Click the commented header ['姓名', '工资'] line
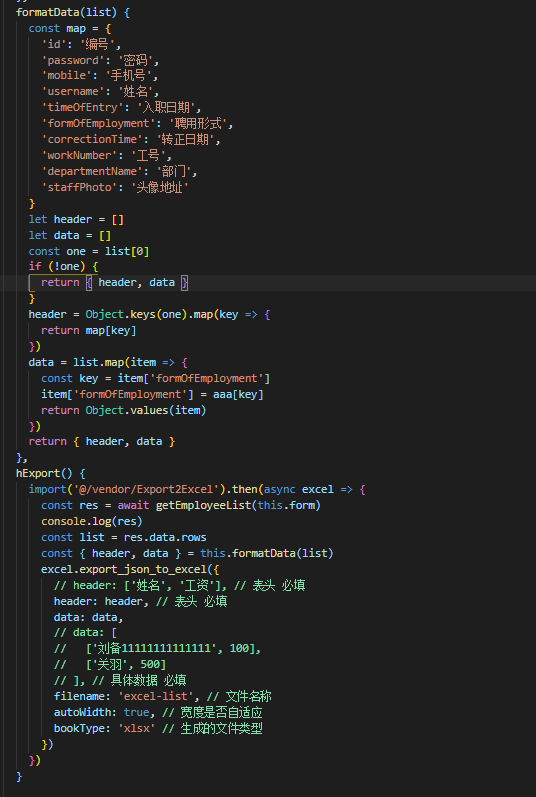 click(x=180, y=586)
